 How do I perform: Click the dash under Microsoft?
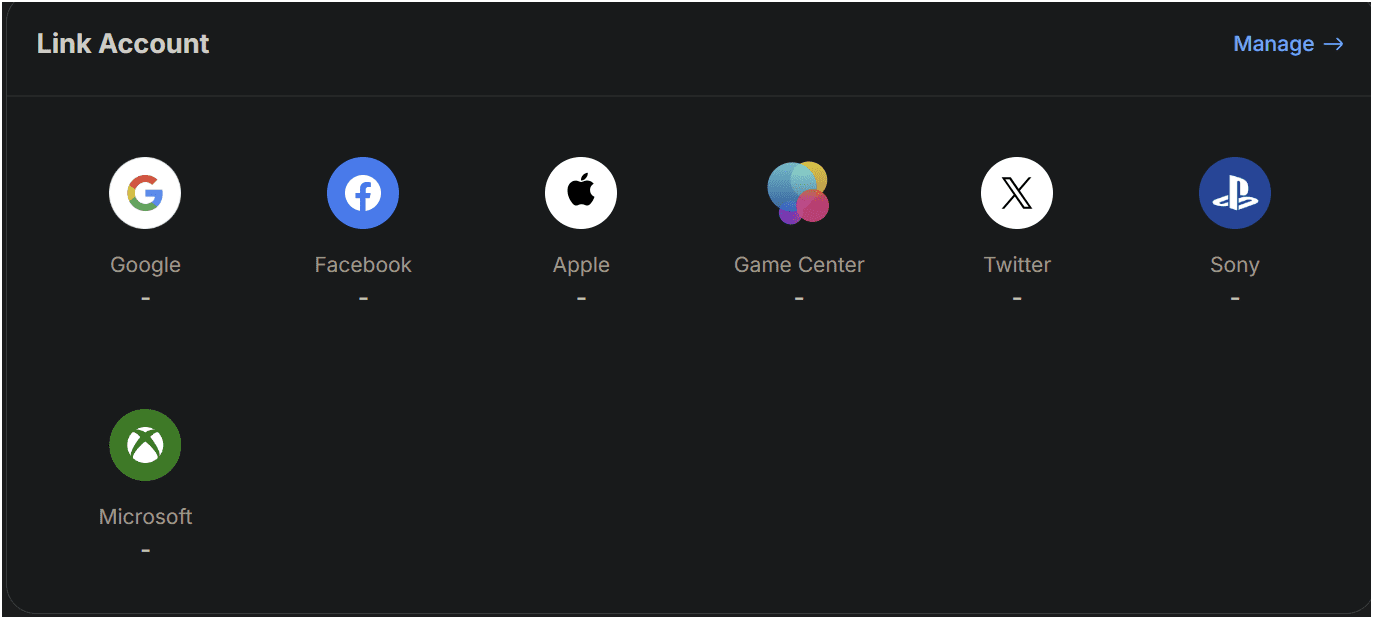145,549
